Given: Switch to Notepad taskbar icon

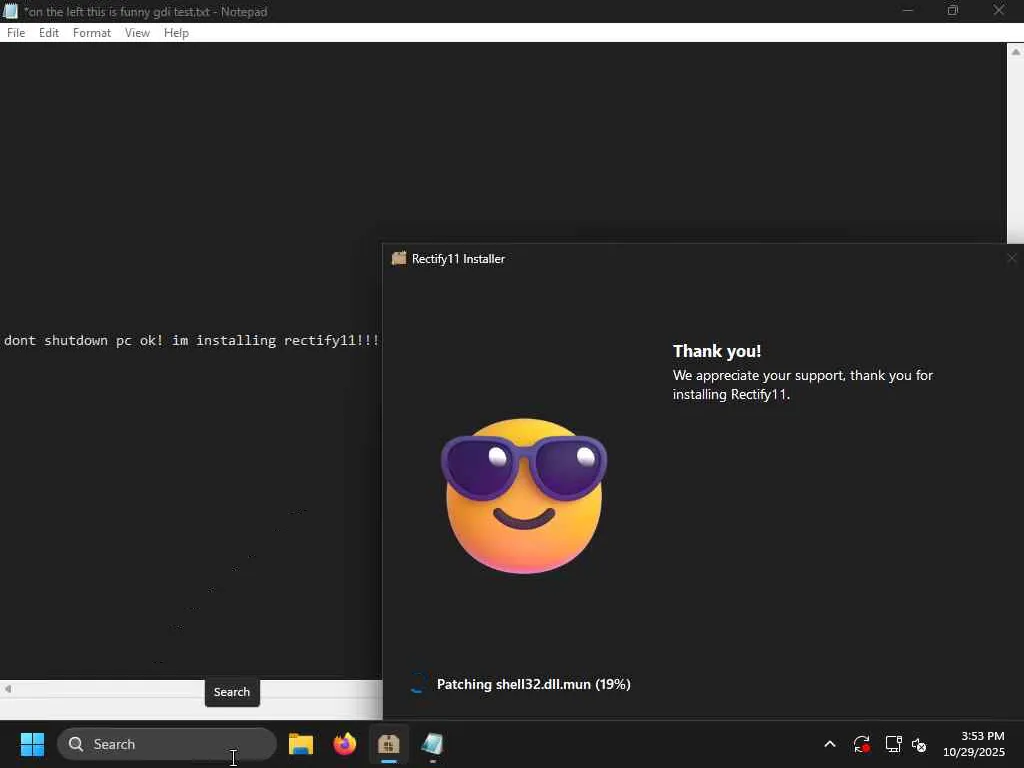Looking at the screenshot, I should [432, 744].
